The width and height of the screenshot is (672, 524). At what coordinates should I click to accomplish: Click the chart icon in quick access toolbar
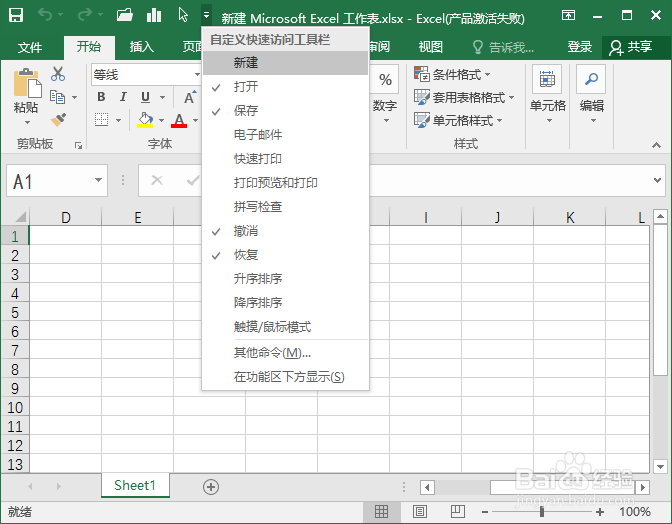tap(154, 15)
